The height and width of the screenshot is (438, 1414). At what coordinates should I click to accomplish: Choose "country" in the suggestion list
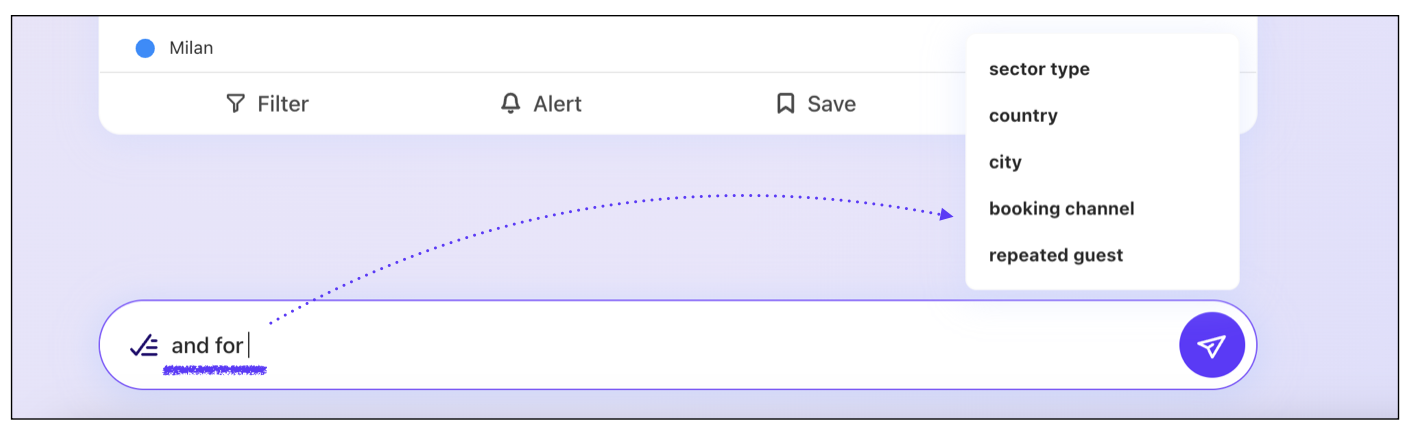coord(1023,116)
